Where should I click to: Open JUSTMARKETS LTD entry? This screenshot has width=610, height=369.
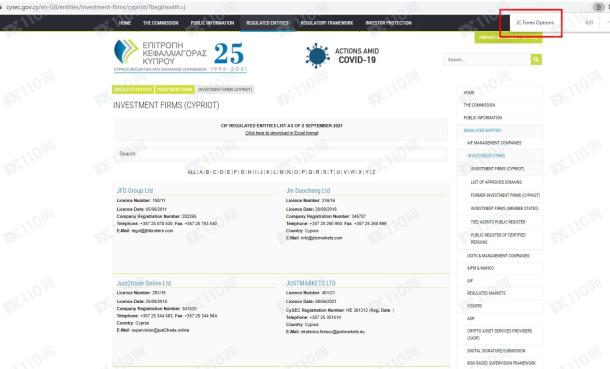point(310,283)
